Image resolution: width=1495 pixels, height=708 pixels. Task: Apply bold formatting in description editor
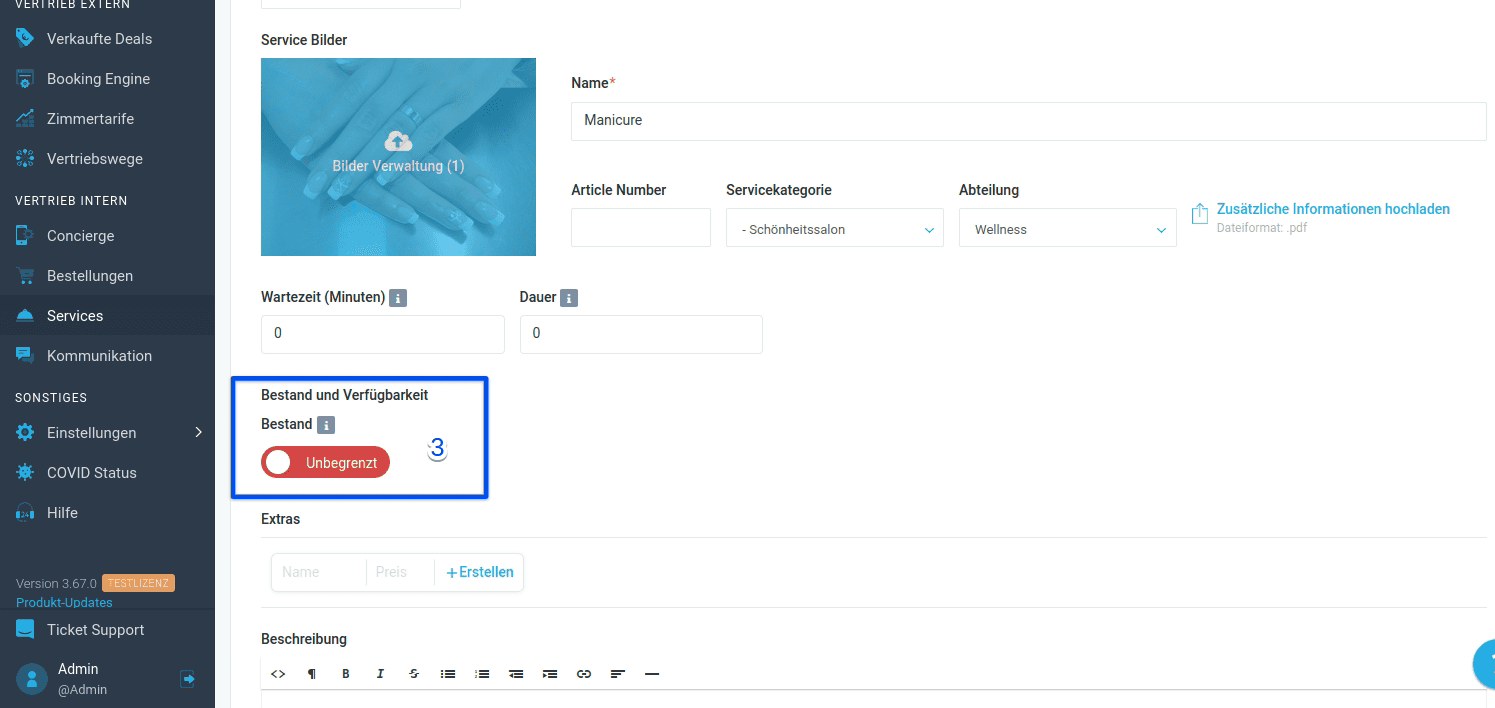(346, 674)
